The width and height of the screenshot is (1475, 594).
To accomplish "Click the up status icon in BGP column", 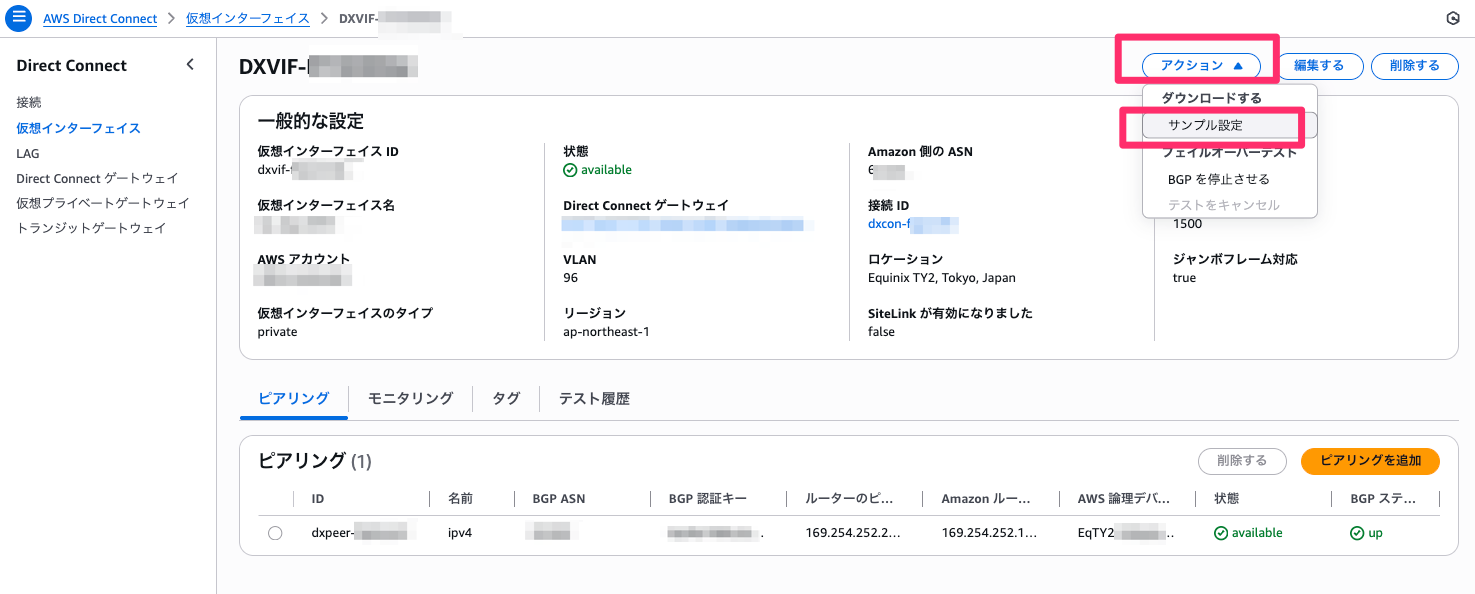I will click(x=1357, y=533).
